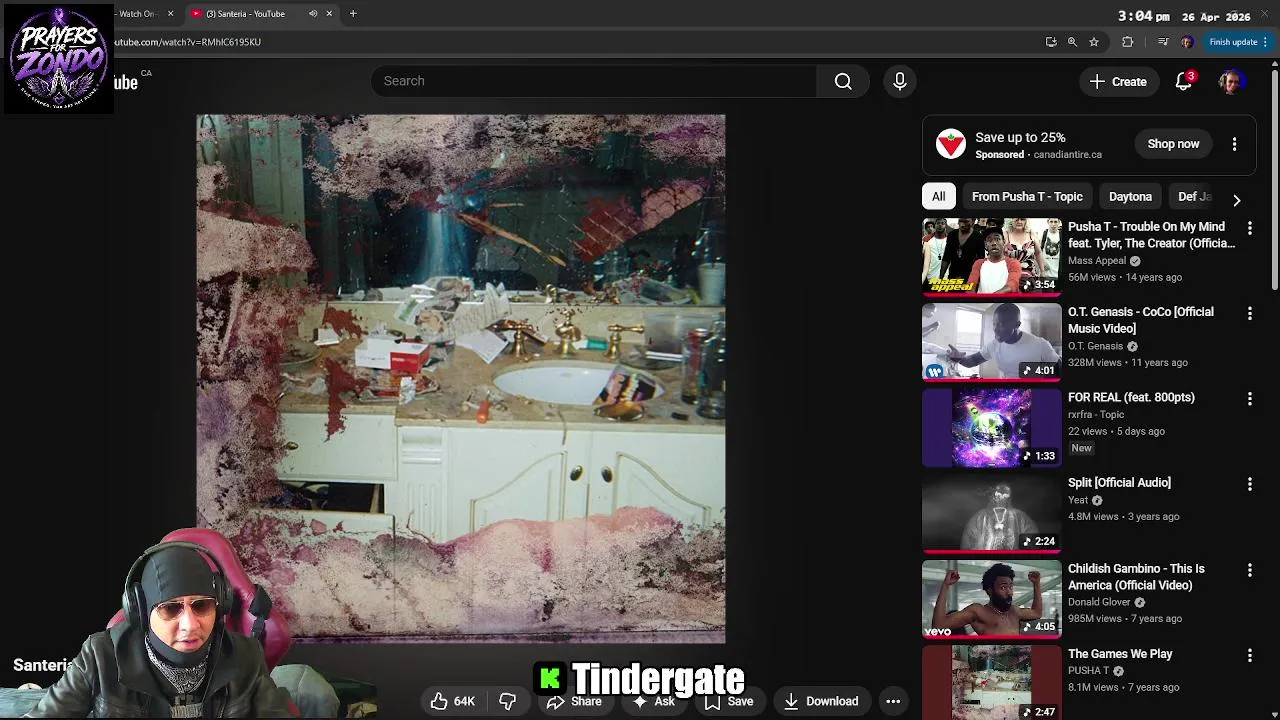Open menu for FOR REAL (feat. 800pts)

click(x=1249, y=399)
